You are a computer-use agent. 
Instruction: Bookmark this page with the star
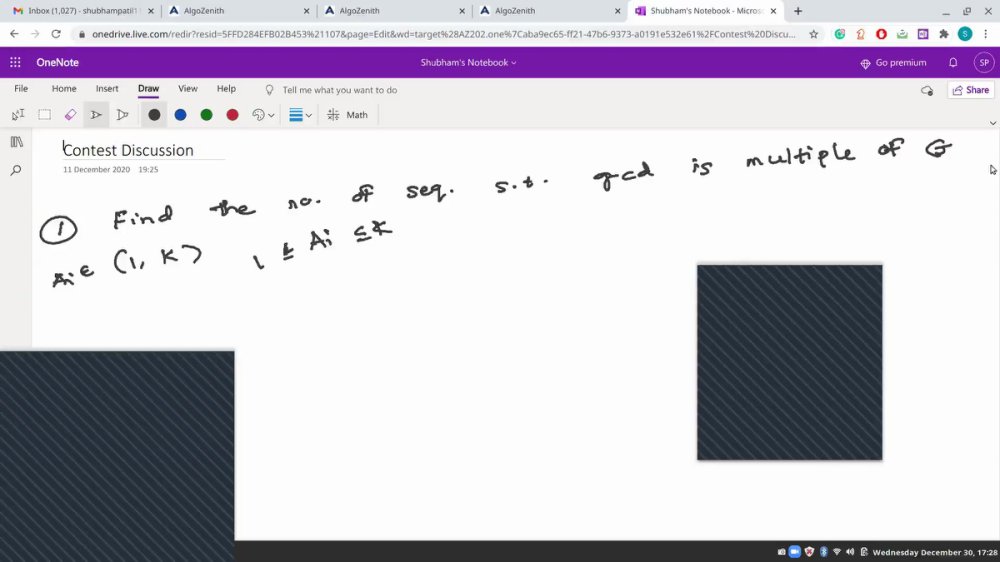[814, 34]
